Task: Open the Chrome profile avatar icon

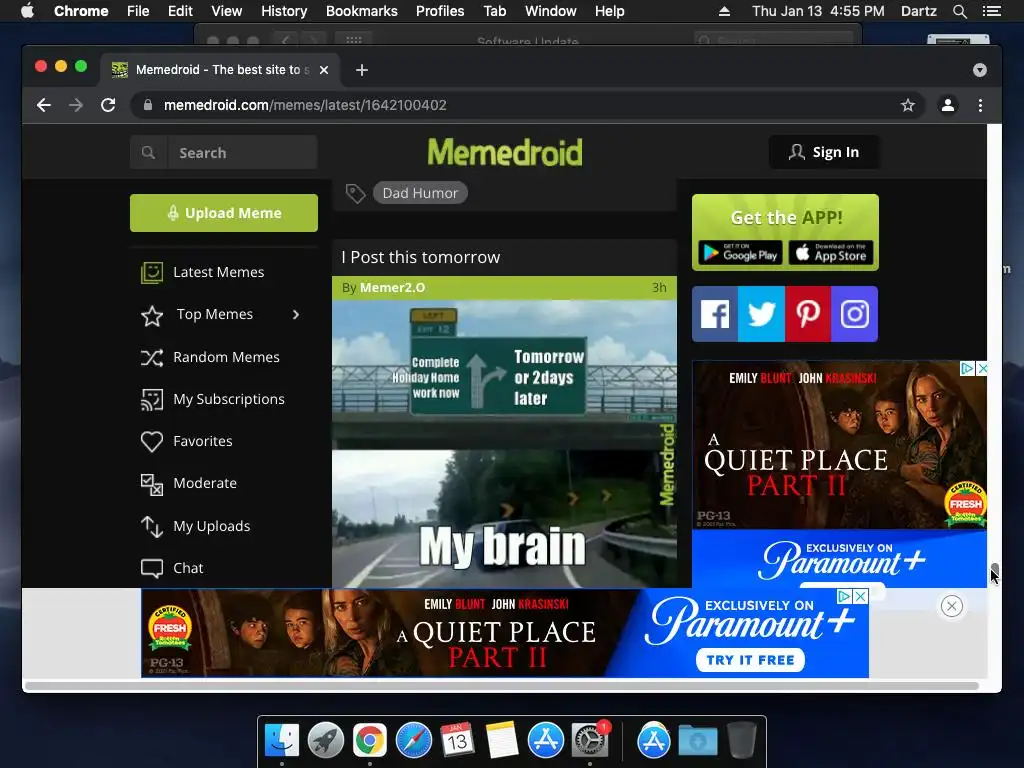Action: (x=948, y=105)
